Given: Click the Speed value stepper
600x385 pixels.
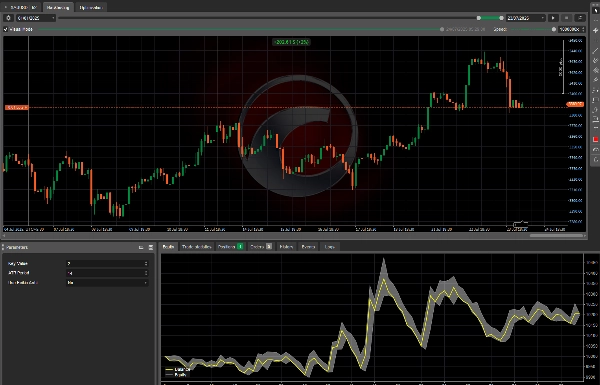Looking at the screenshot, I should pos(584,29).
